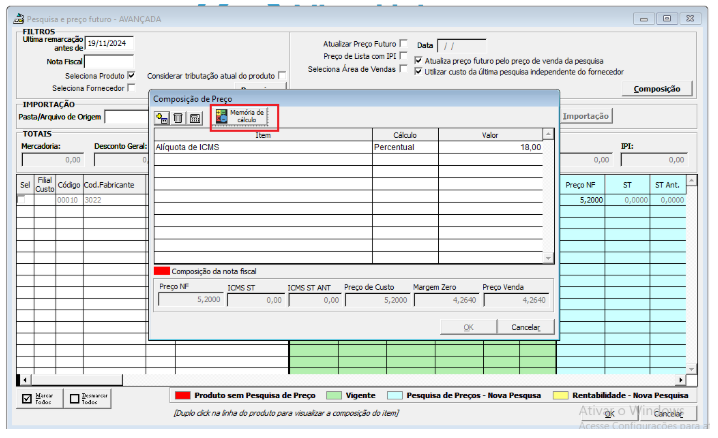718x438 pixels.
Task: Maximize the Pesquisa e preço futuro window
Action: coord(667,18)
